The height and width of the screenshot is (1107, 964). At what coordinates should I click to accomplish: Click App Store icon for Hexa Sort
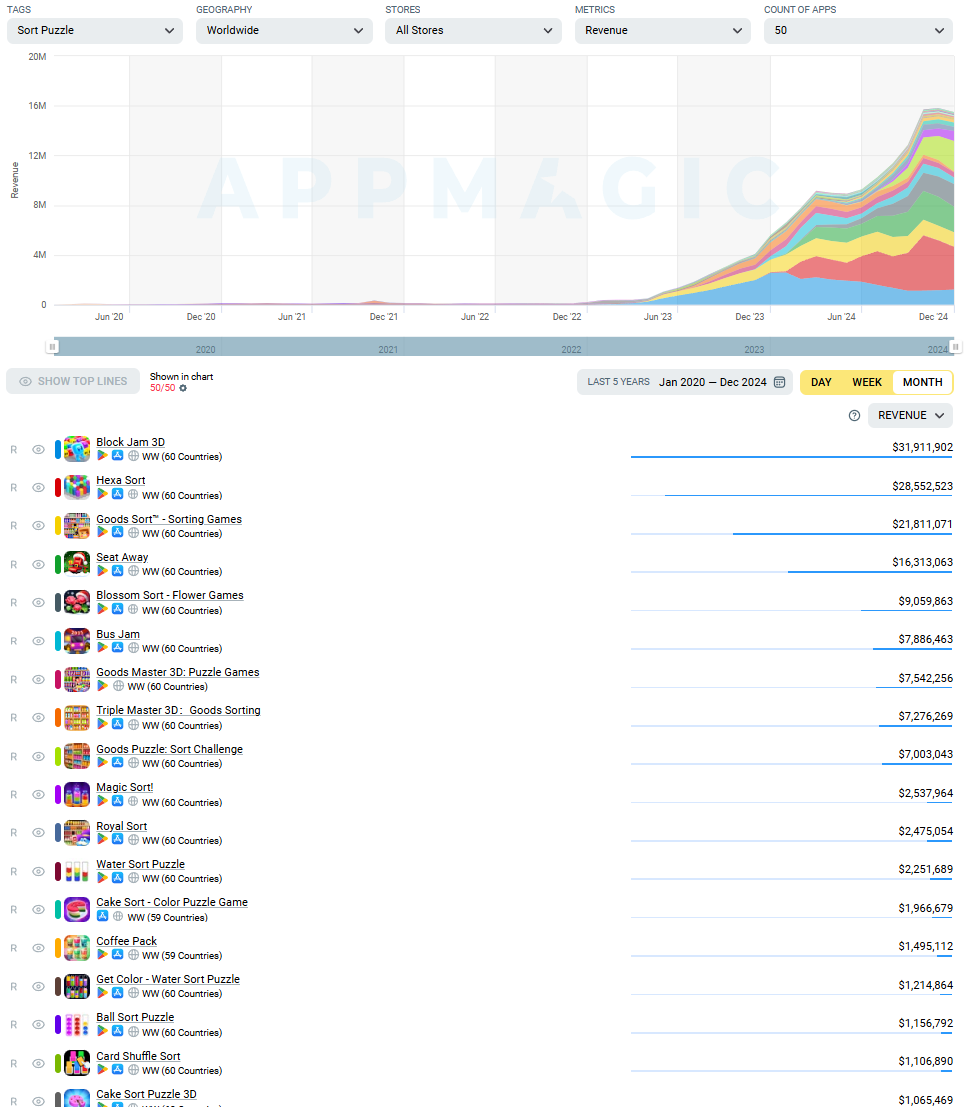(x=117, y=494)
